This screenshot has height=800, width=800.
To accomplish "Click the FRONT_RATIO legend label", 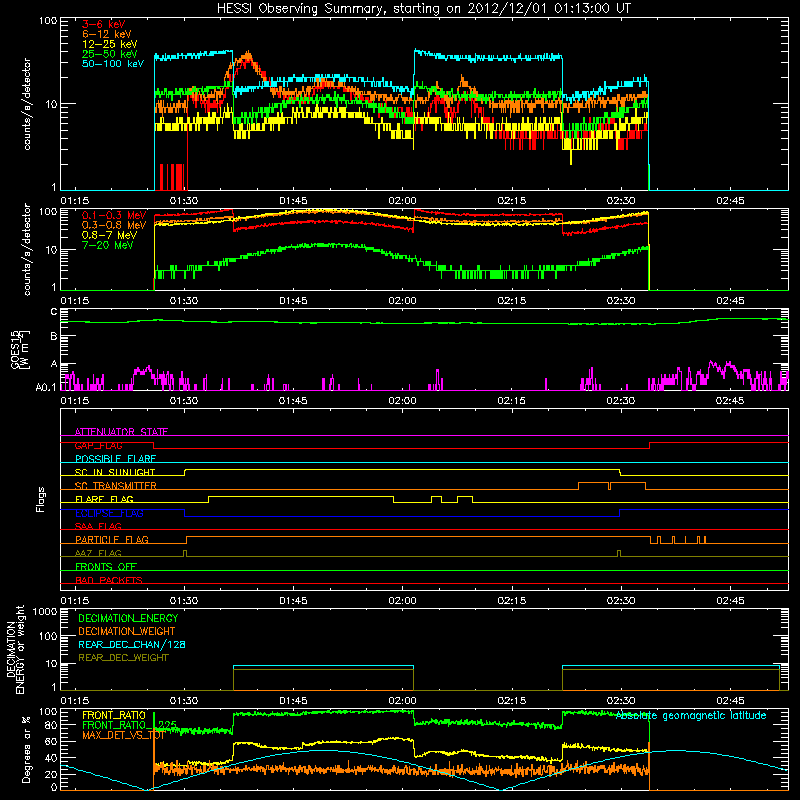I will (114, 715).
